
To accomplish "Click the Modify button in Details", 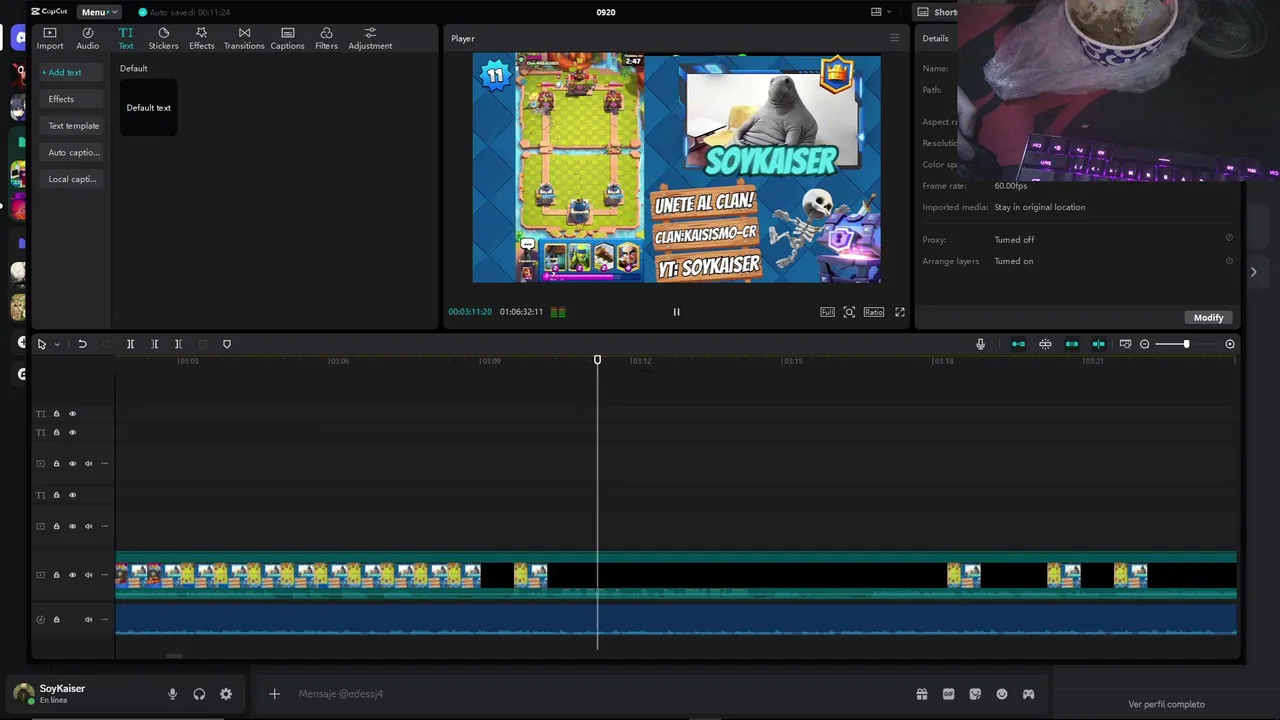I will [1208, 317].
